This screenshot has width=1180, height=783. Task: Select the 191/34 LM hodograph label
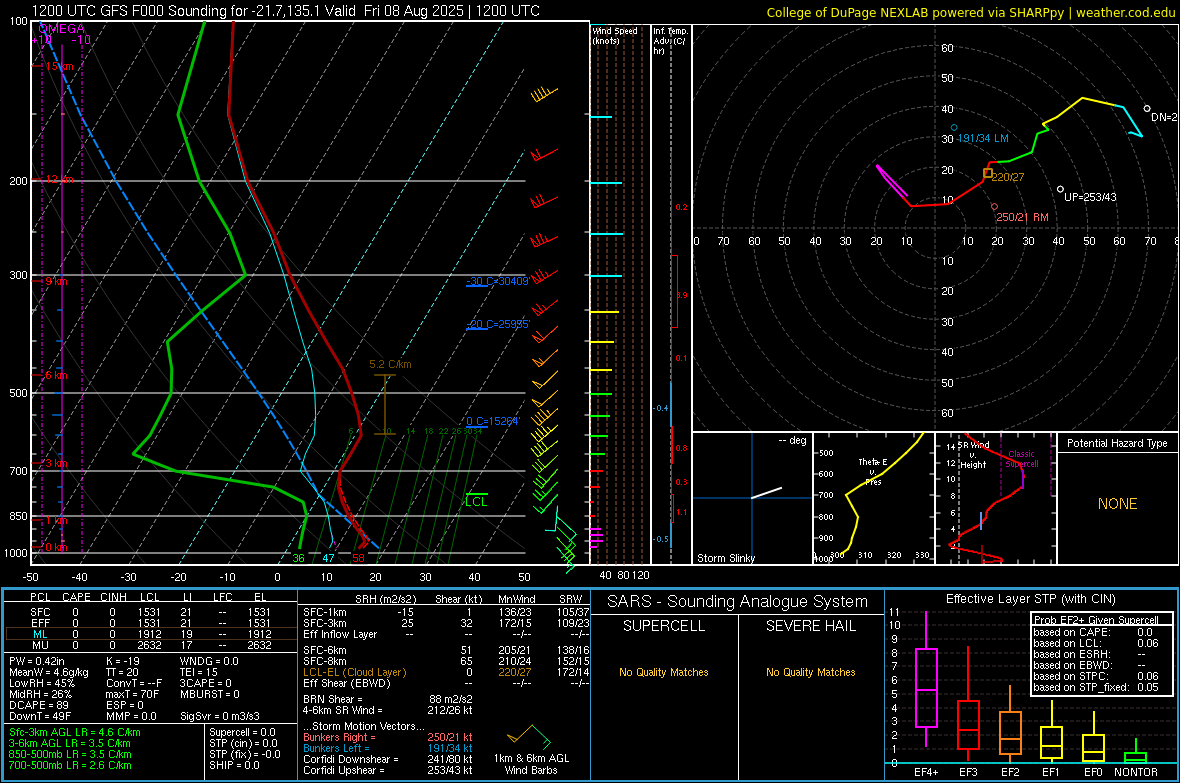click(x=983, y=139)
